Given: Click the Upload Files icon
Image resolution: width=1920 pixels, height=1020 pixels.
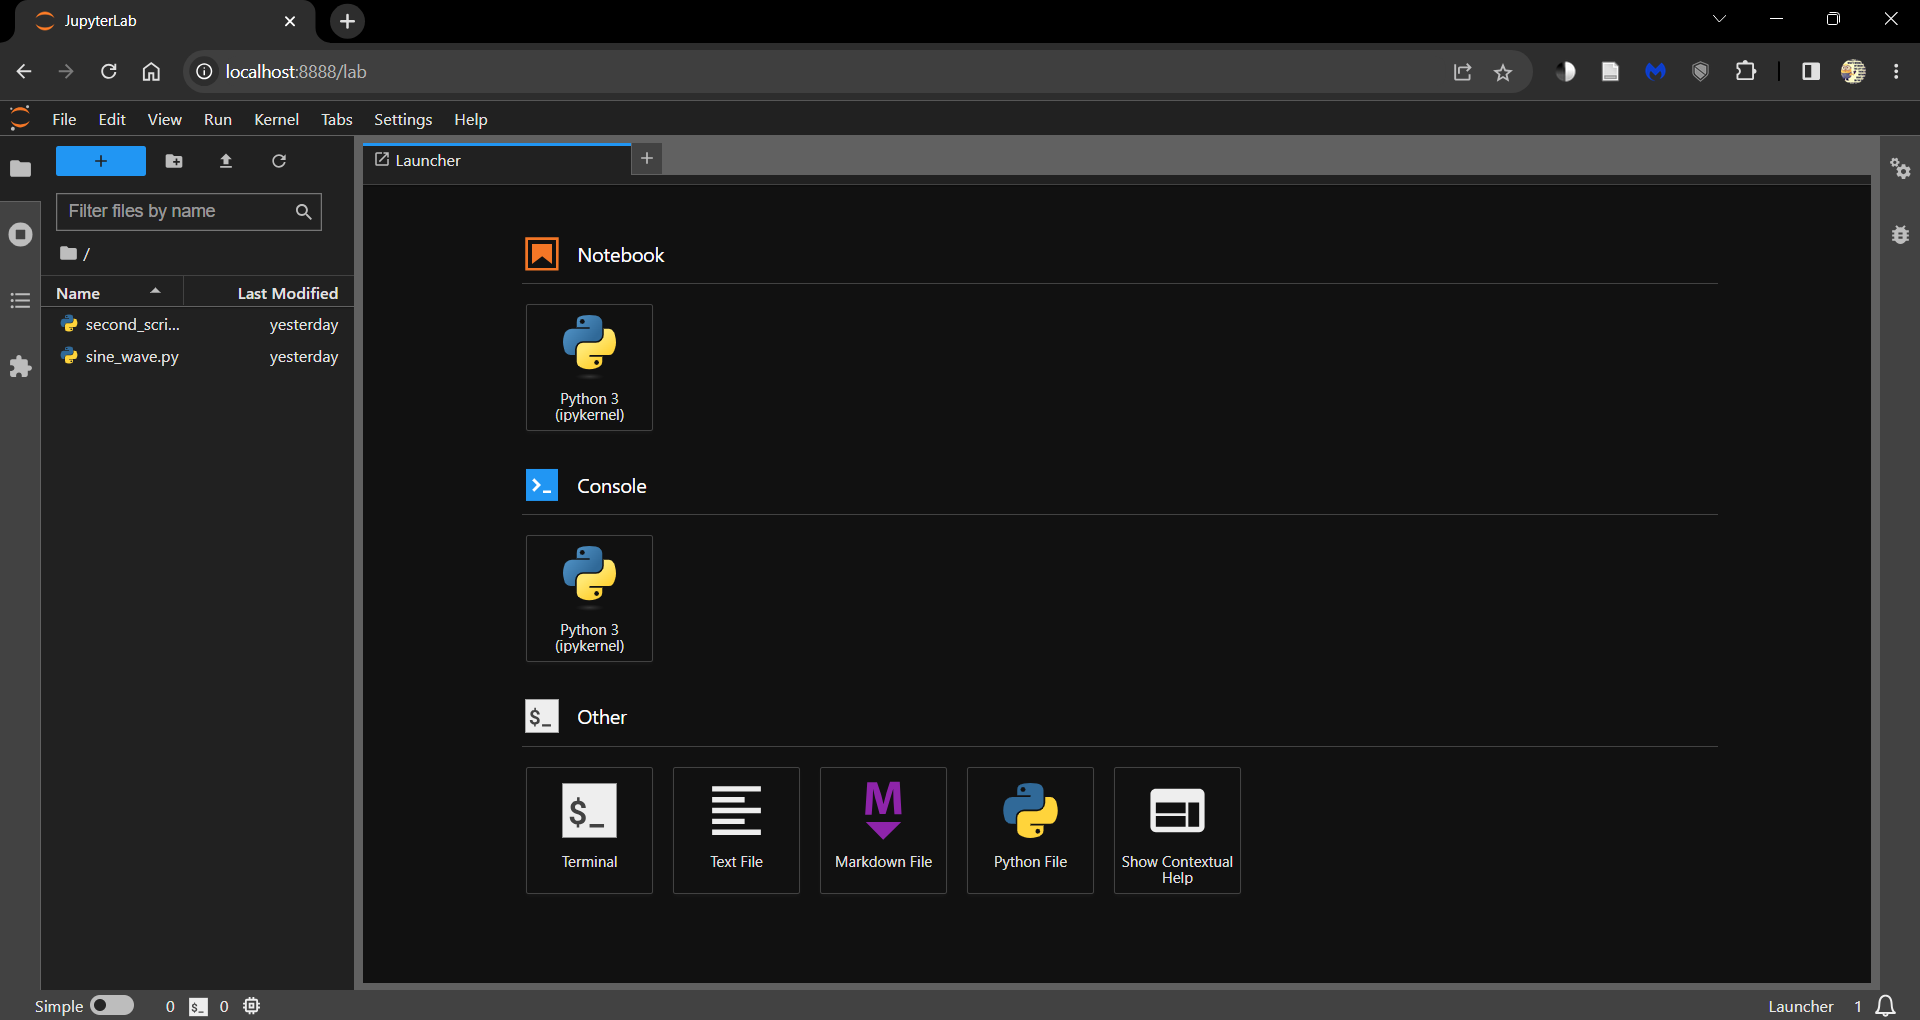Looking at the screenshot, I should (x=226, y=161).
